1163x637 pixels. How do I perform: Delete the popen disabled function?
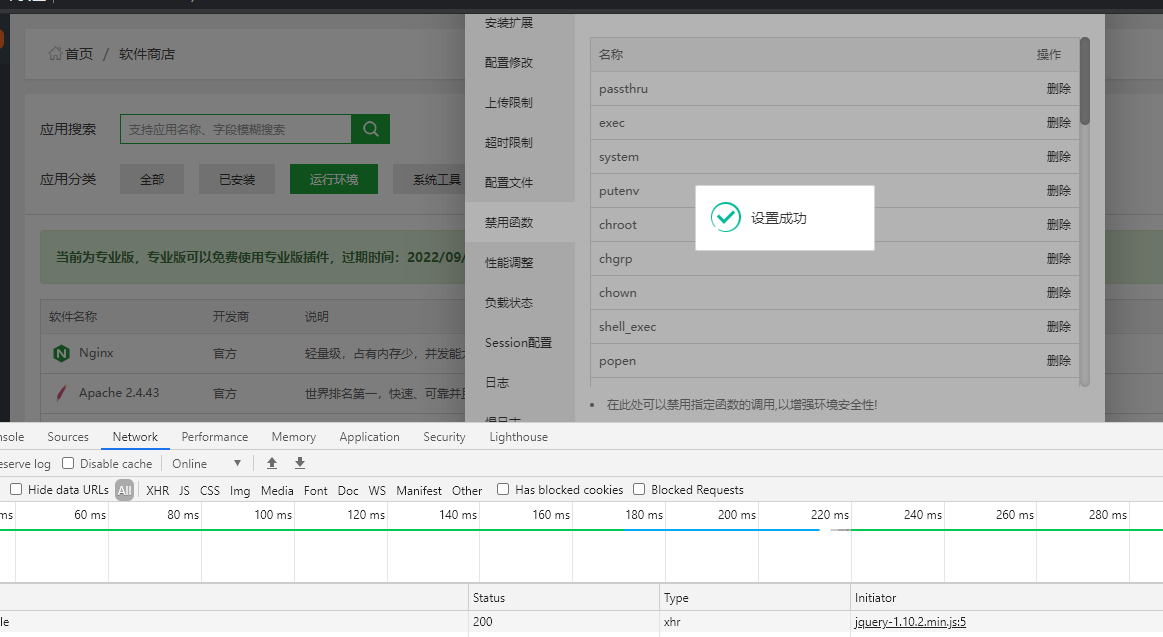click(x=1058, y=361)
